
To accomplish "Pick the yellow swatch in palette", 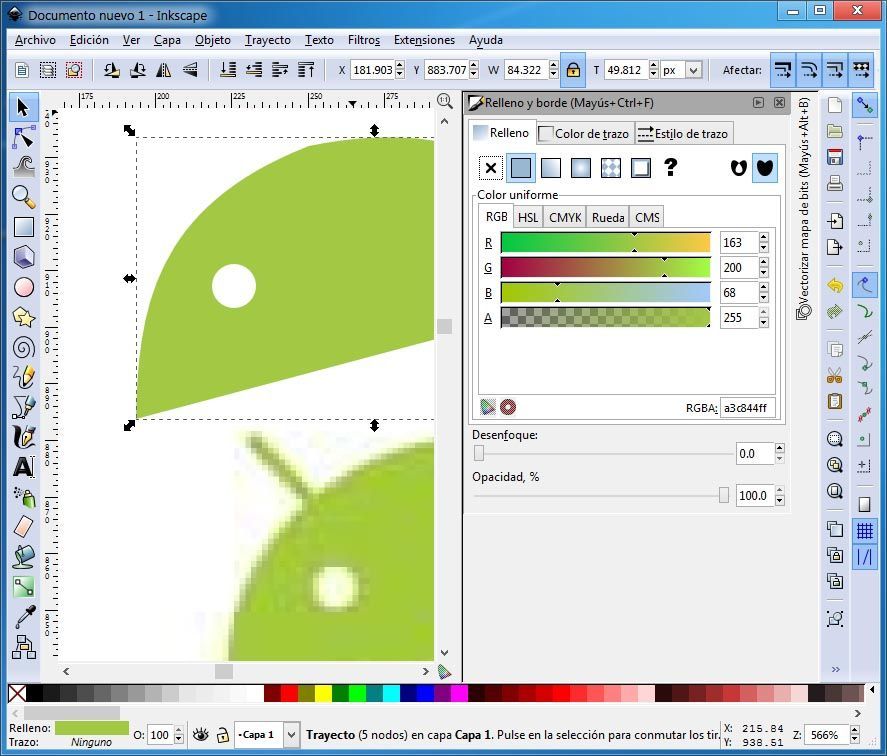I will pos(323,693).
